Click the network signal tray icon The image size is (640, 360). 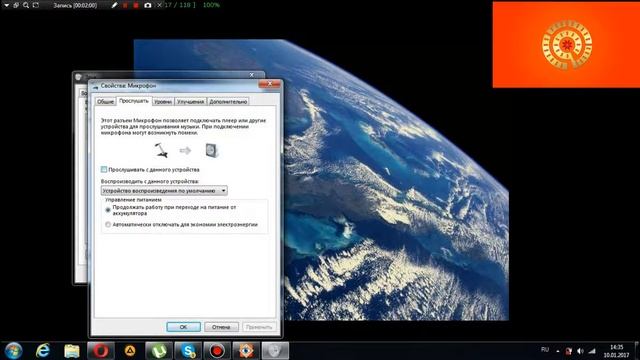(592, 351)
